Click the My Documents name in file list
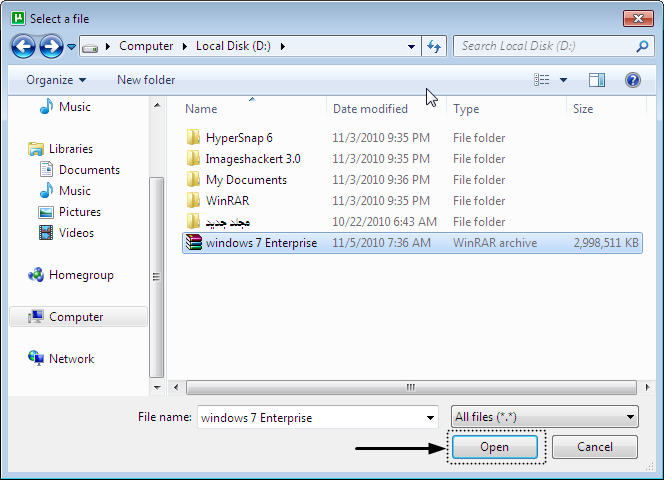 pyautogui.click(x=246, y=180)
